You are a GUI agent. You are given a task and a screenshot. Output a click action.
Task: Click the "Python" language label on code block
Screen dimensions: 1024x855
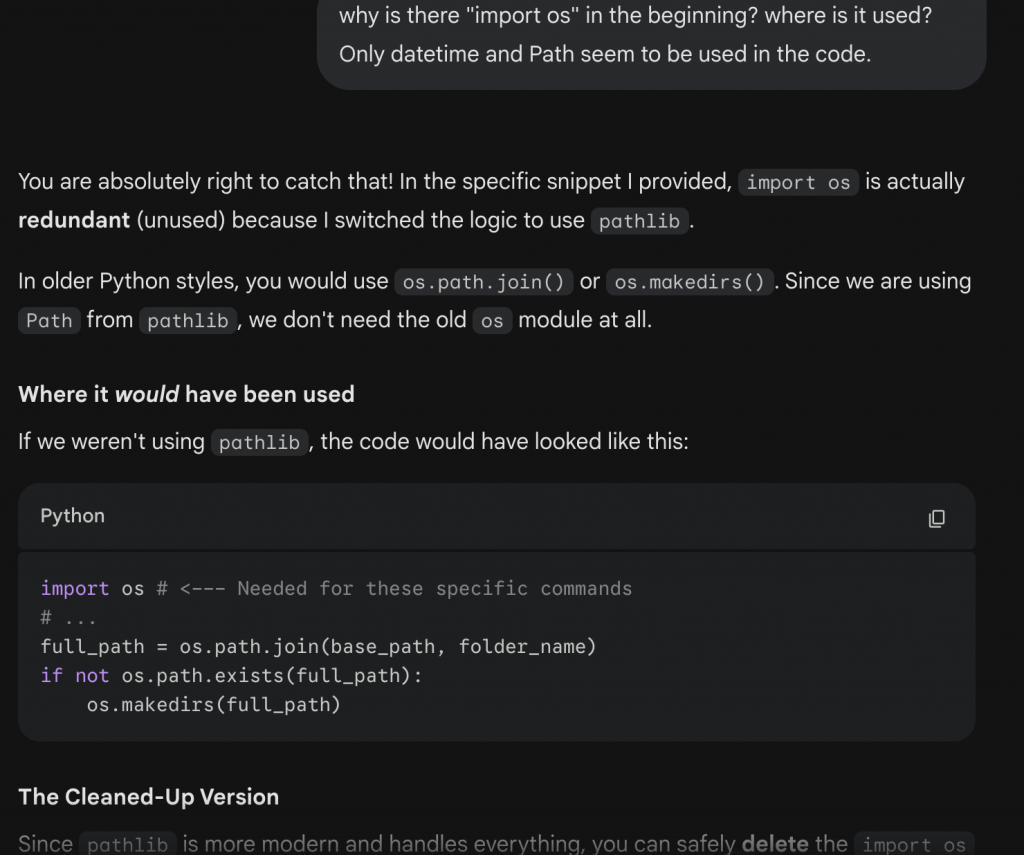(72, 516)
